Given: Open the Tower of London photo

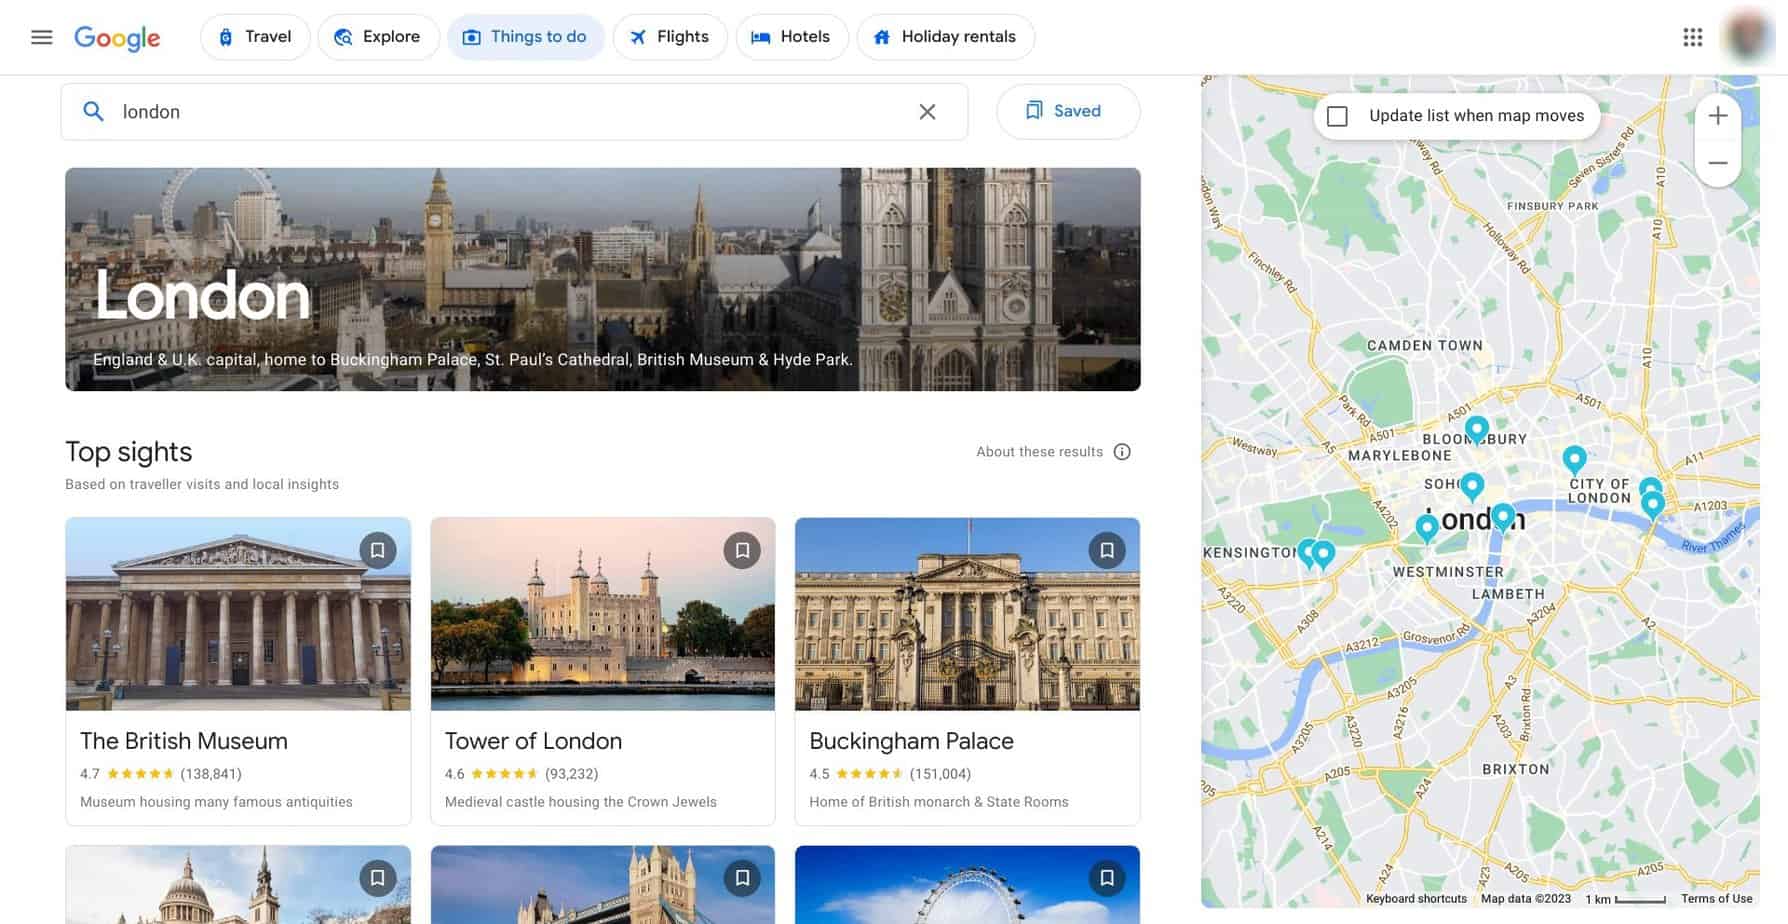Looking at the screenshot, I should point(602,614).
